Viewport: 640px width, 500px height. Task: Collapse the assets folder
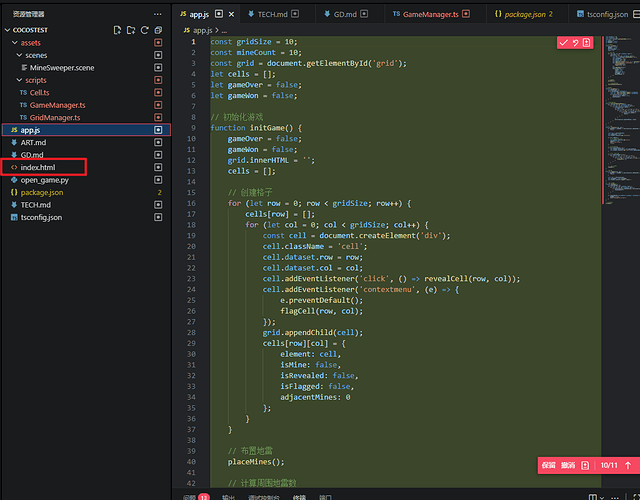[x=15, y=43]
